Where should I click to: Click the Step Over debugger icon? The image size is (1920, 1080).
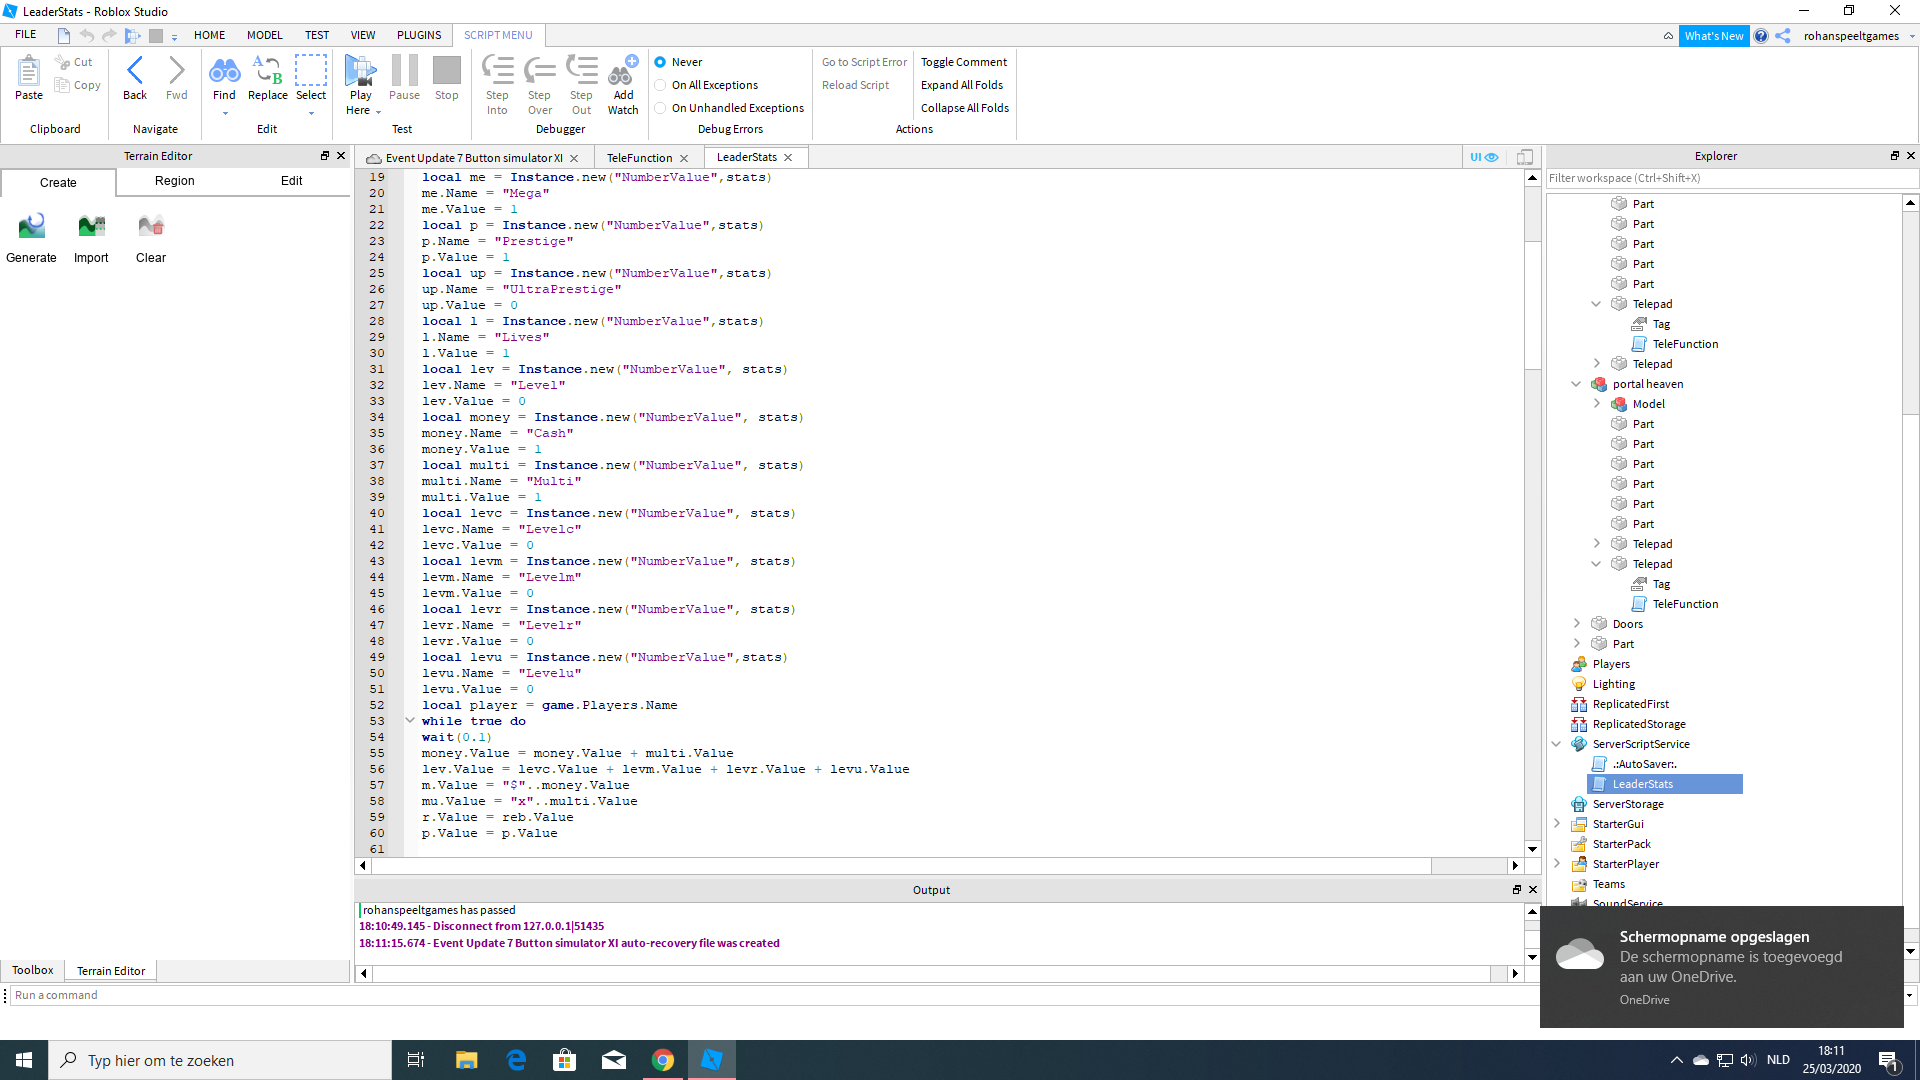pyautogui.click(x=540, y=70)
